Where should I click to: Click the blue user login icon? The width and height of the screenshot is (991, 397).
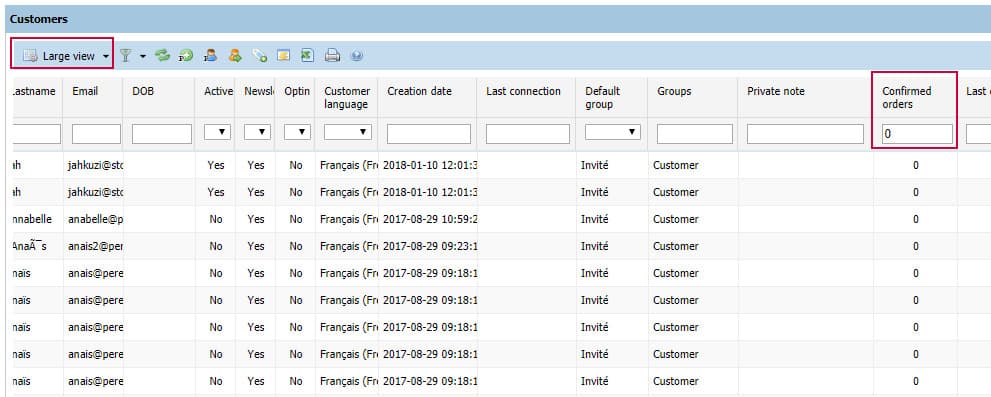pyautogui.click(x=210, y=56)
